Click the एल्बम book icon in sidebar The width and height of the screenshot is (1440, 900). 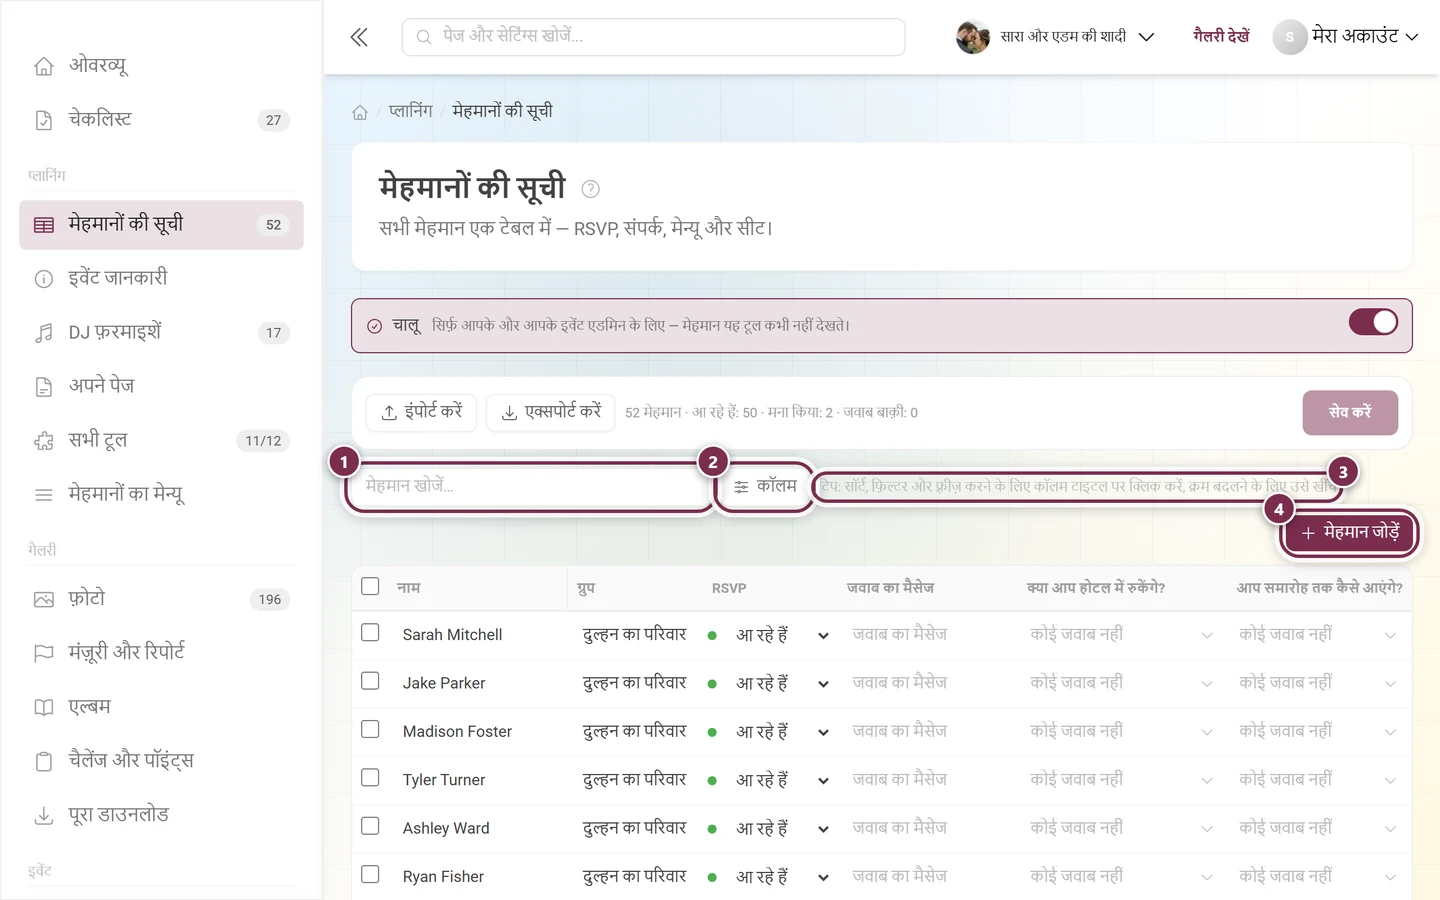[x=44, y=708]
